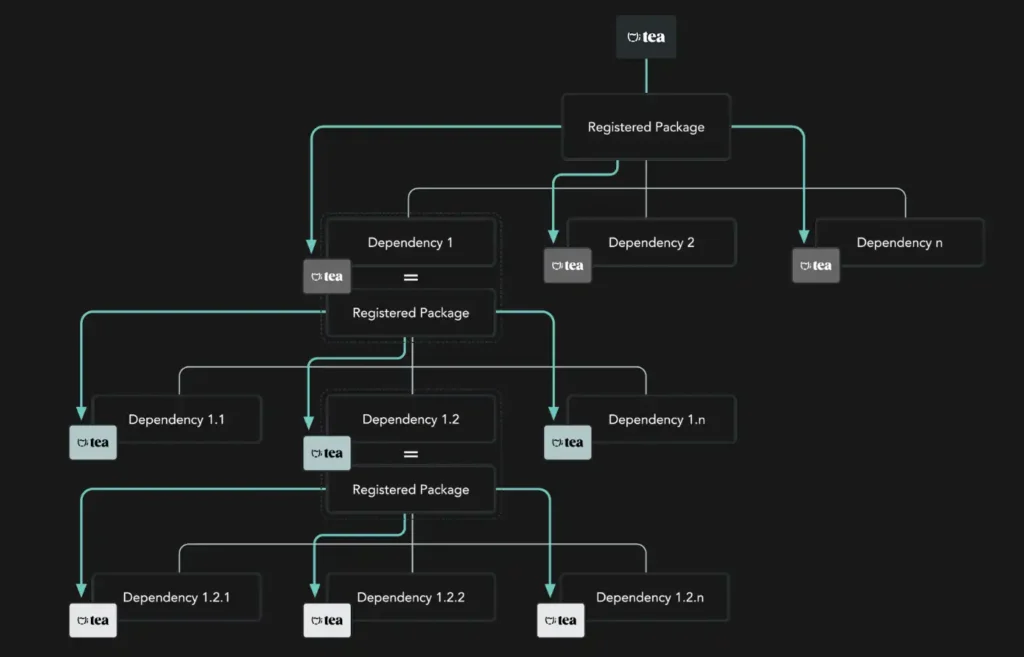Click tea badge beside Dependency 1.1
This screenshot has width=1024, height=657.
(x=93, y=442)
